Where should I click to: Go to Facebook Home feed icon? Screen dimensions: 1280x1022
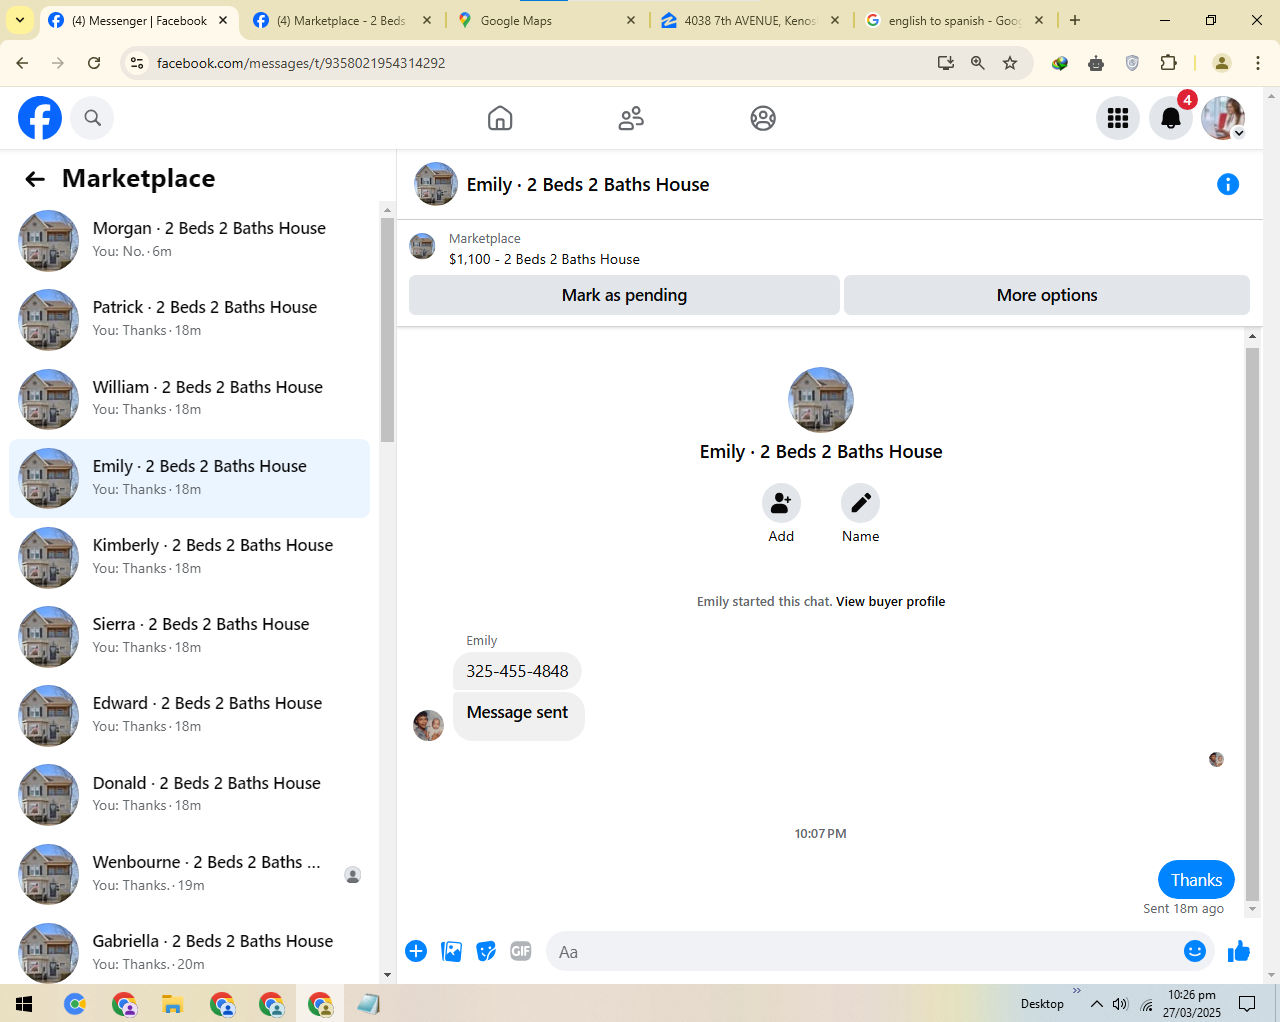pos(500,118)
